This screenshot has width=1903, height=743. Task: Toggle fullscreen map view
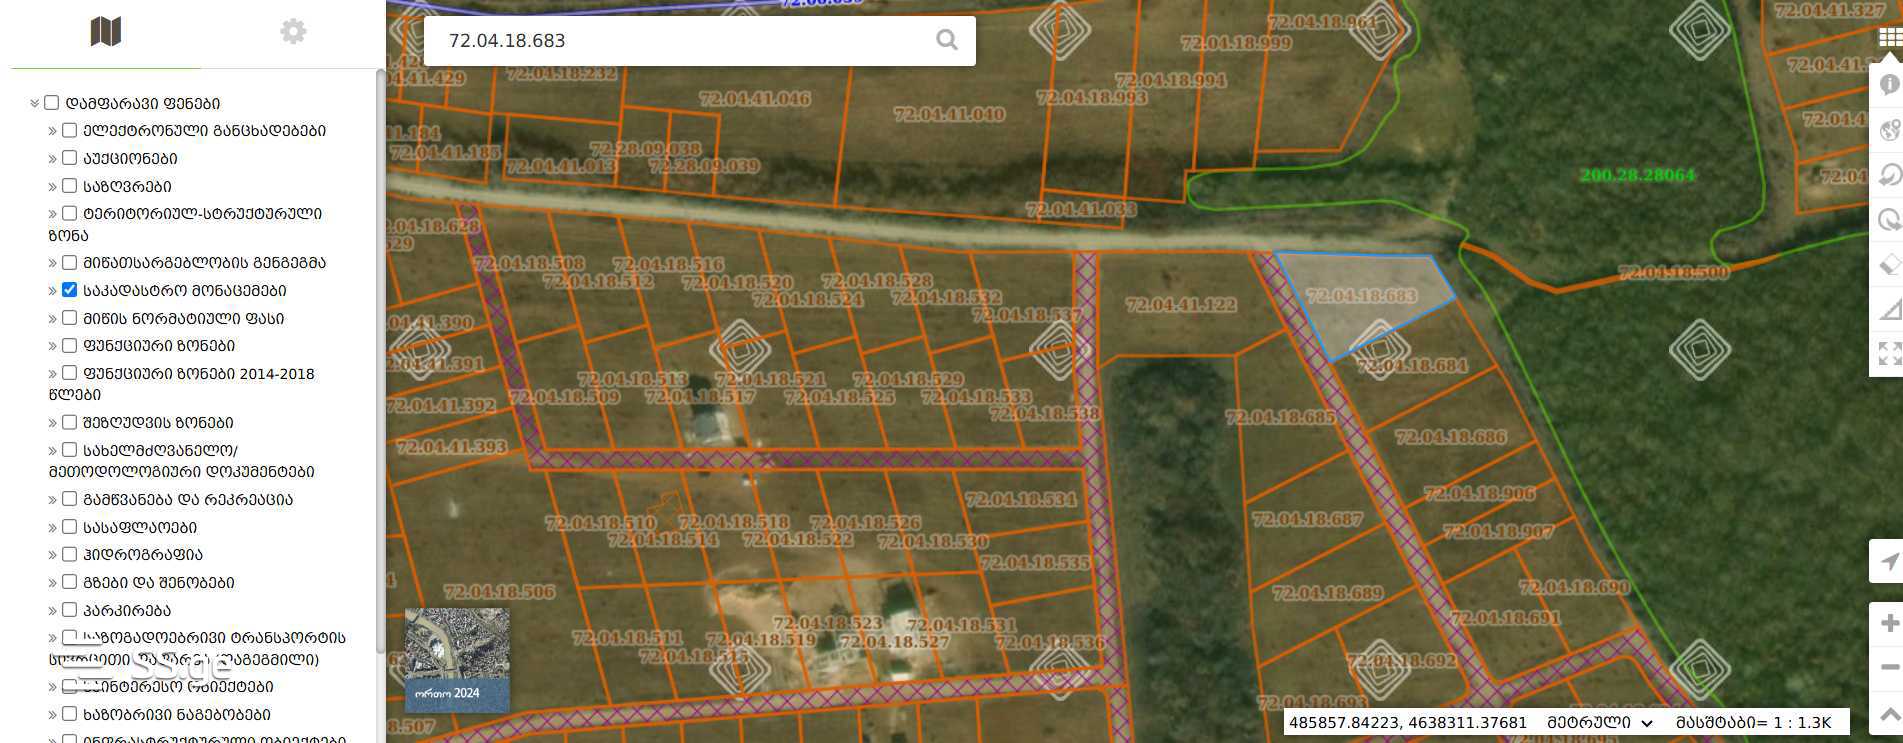tap(1889, 353)
